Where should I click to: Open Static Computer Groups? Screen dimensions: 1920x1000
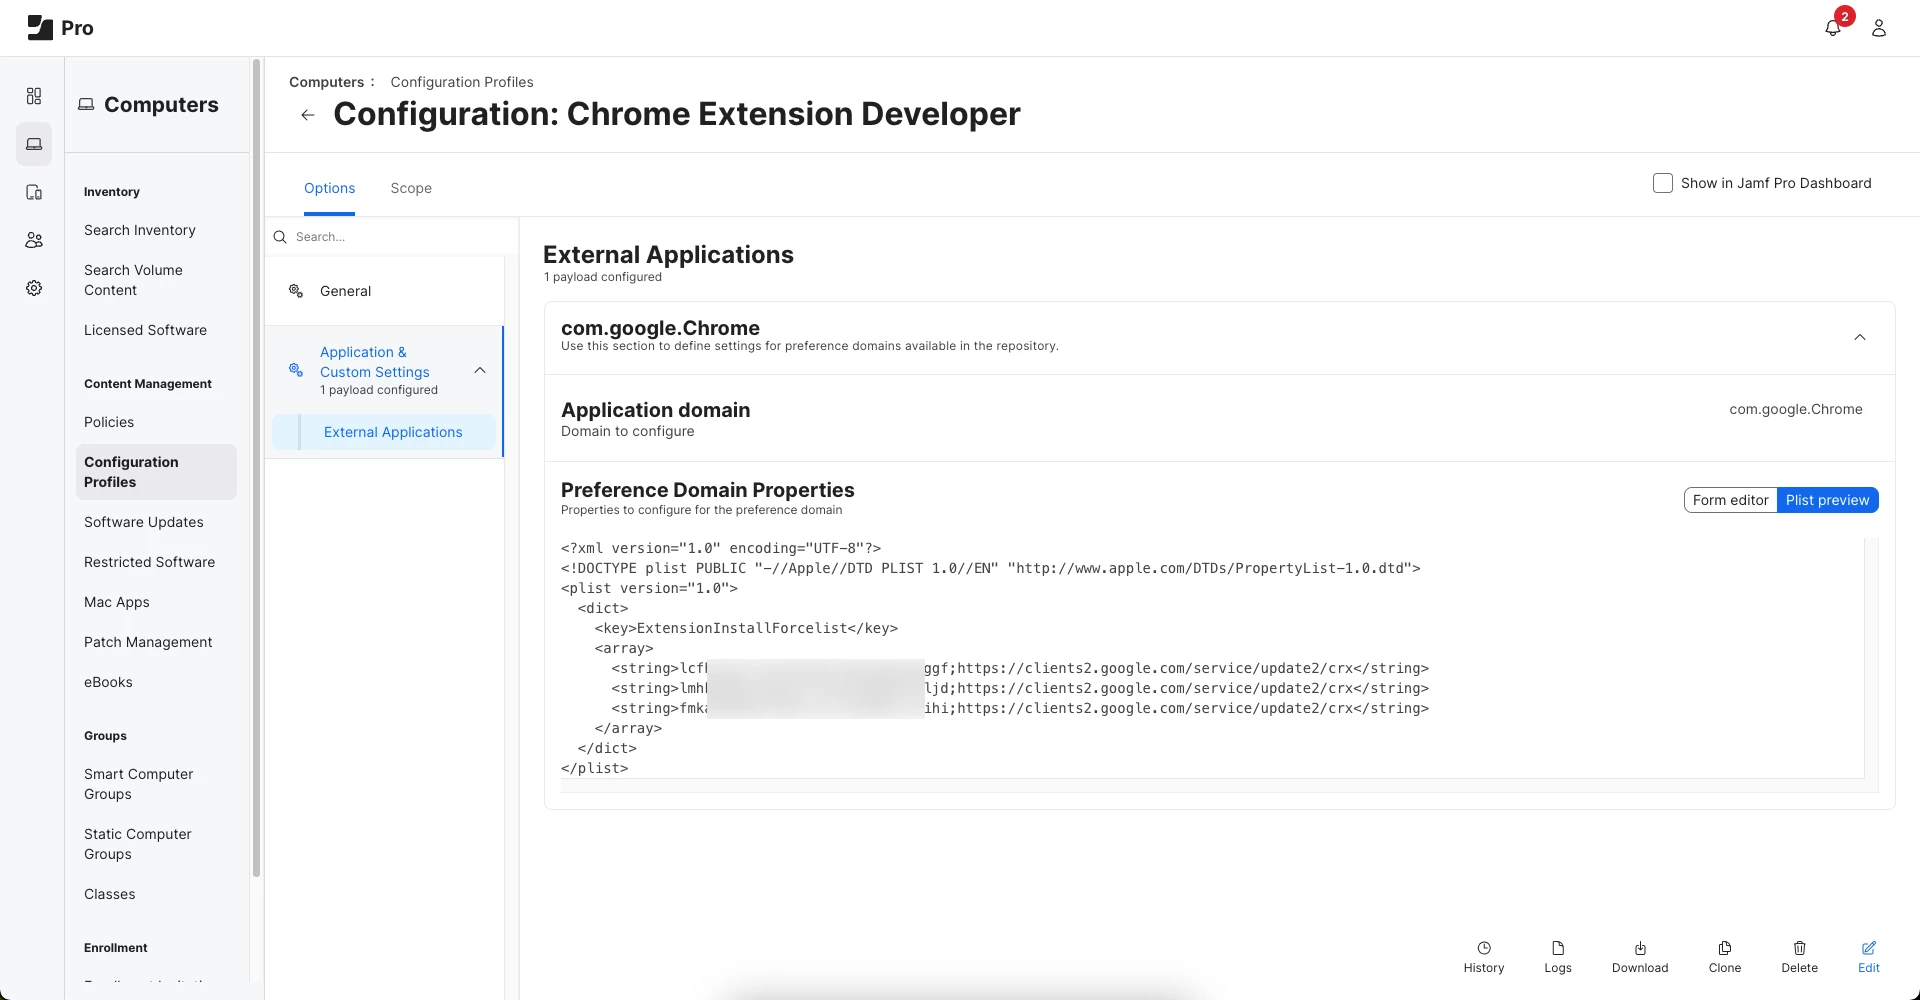click(138, 844)
